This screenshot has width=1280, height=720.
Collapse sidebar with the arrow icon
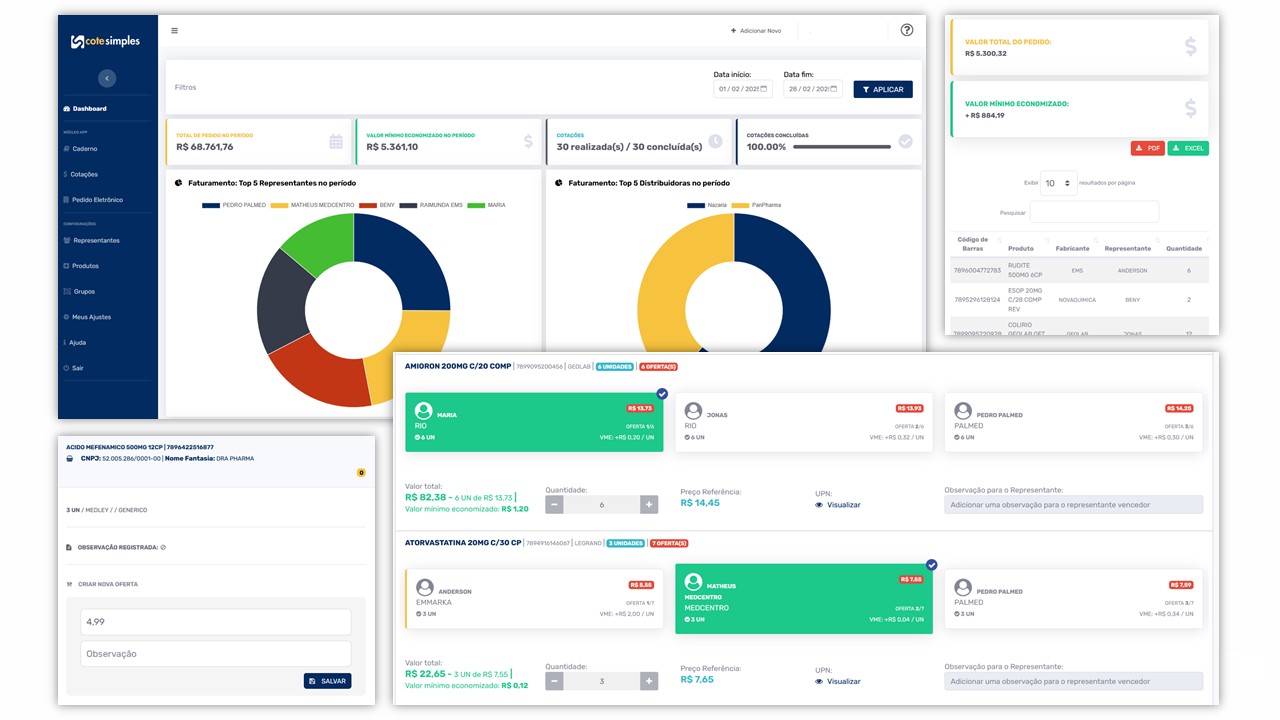(x=107, y=78)
